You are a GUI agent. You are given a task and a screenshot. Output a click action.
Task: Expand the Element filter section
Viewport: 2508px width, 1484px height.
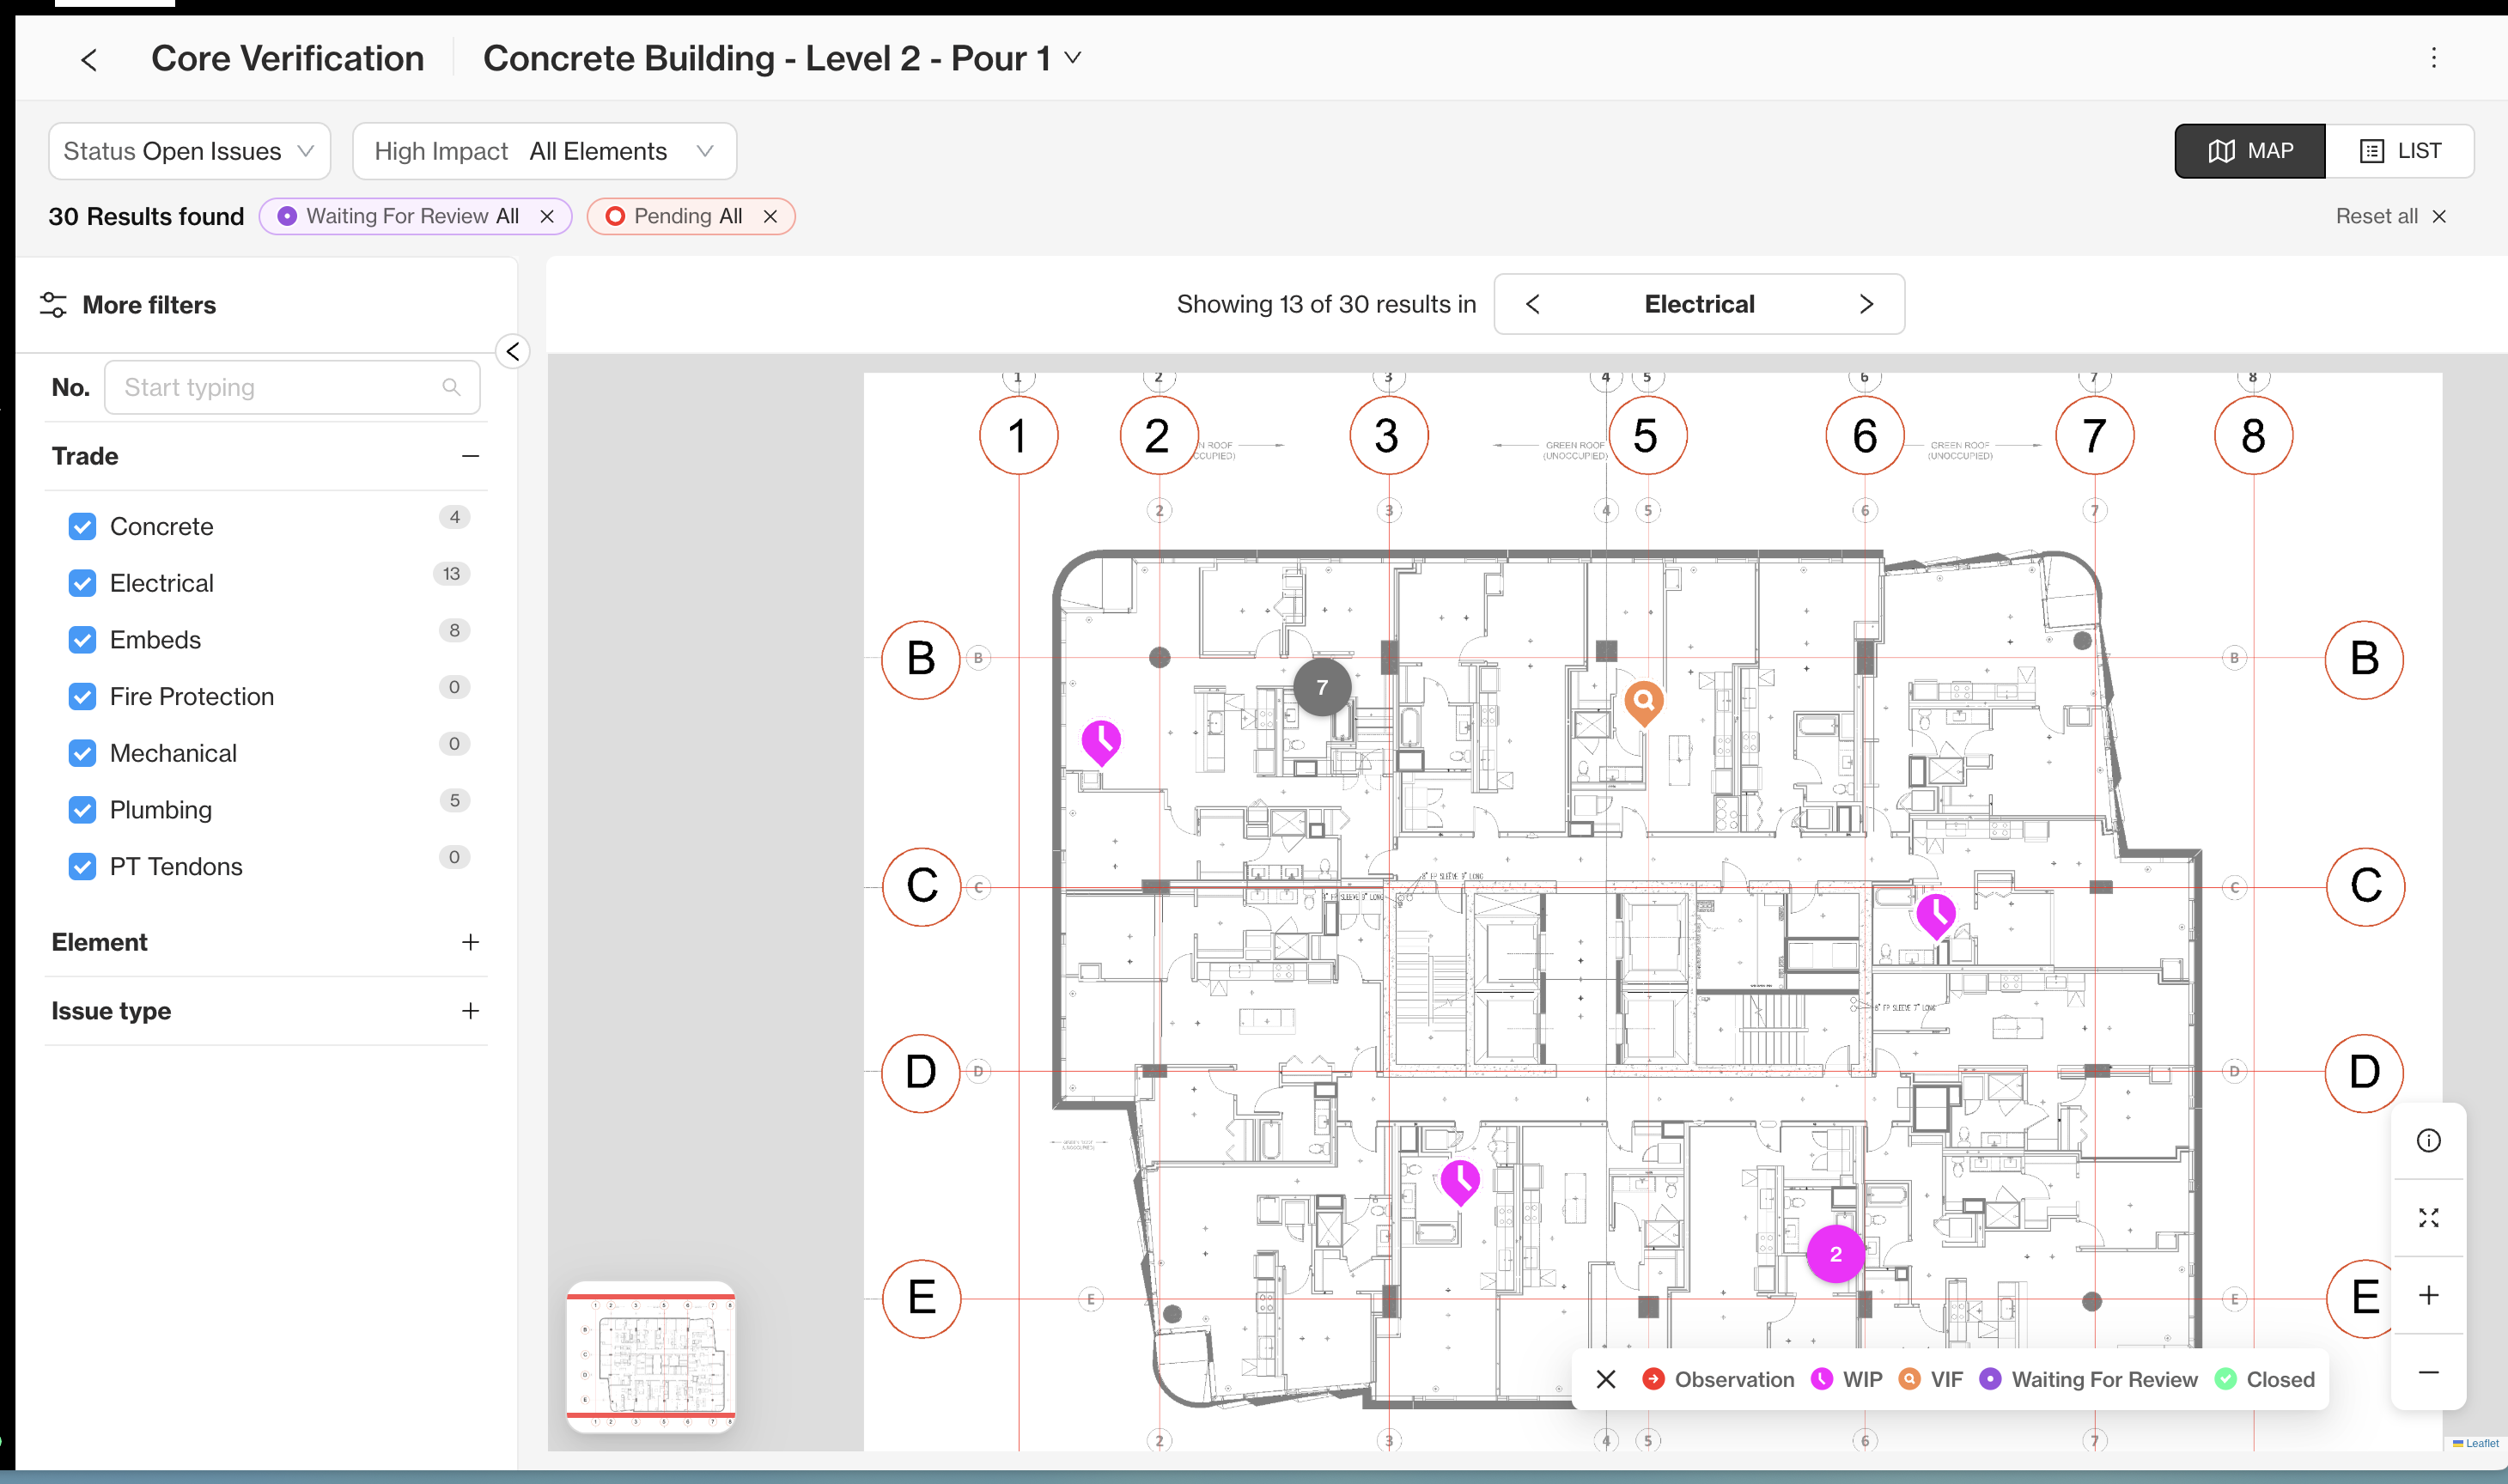(x=470, y=942)
